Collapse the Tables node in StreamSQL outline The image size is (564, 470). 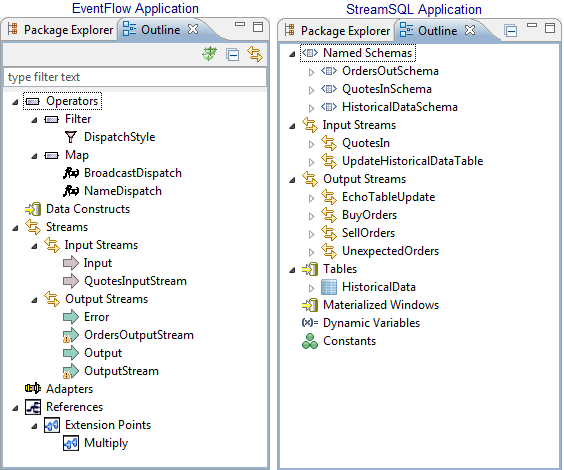point(292,270)
